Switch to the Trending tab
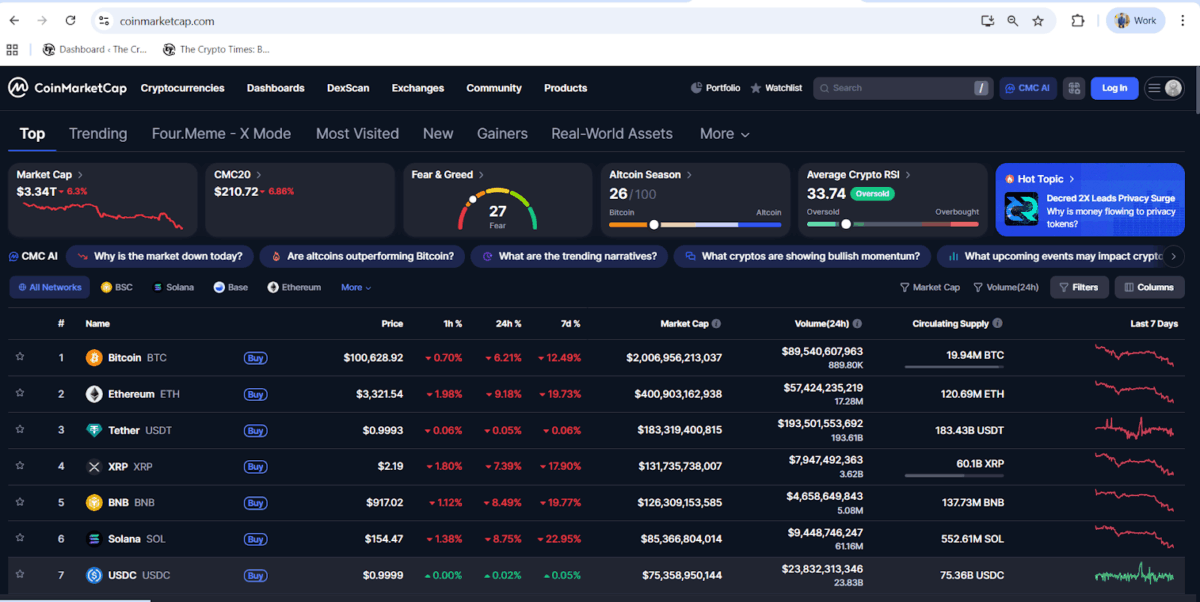Image resolution: width=1200 pixels, height=602 pixels. coord(97,133)
